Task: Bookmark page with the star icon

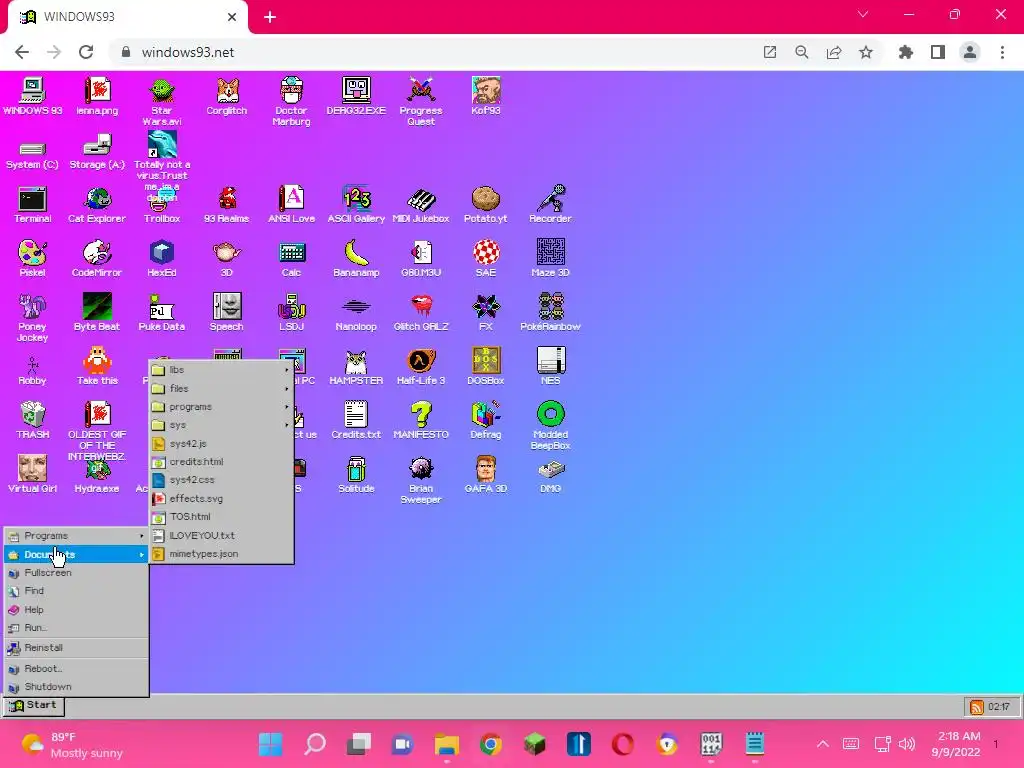Action: (866, 52)
